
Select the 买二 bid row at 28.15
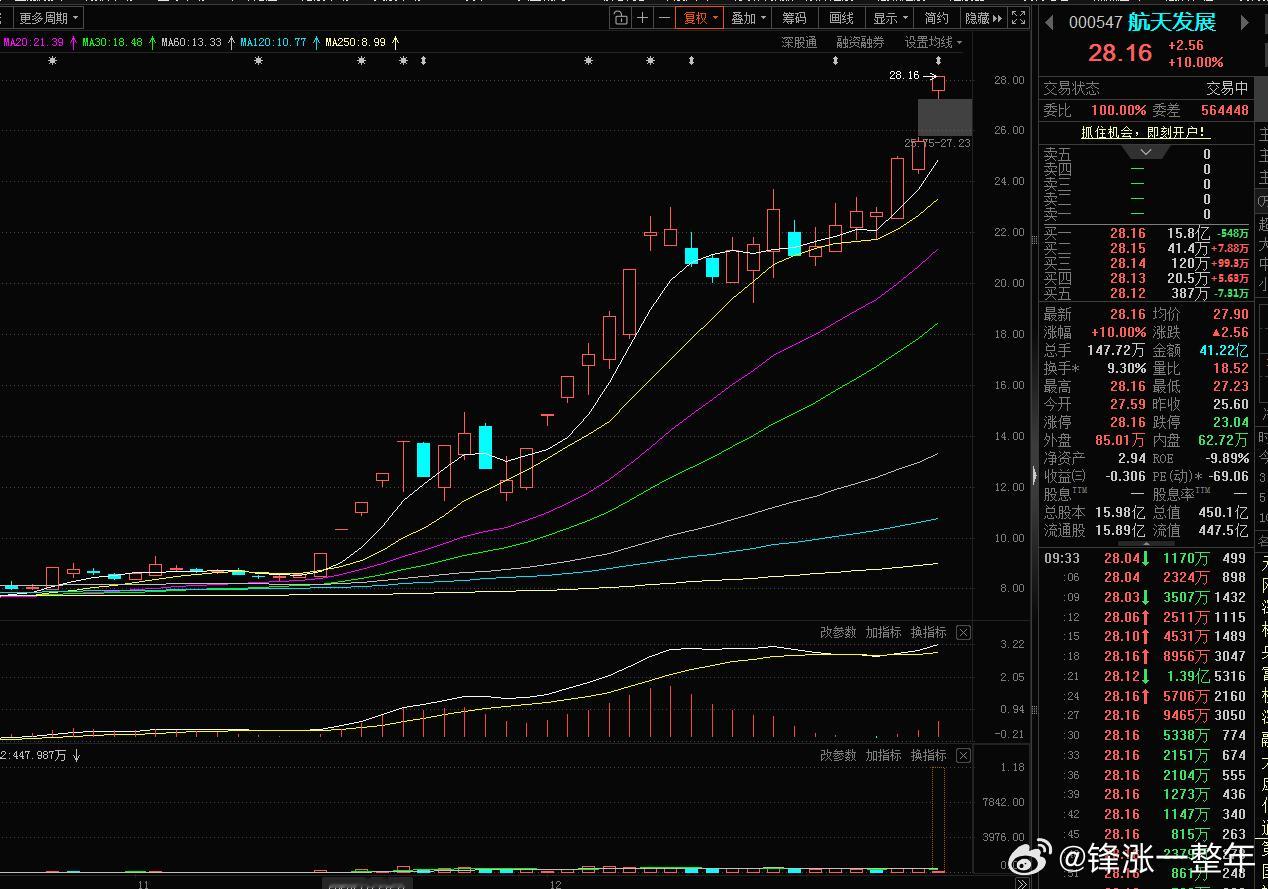1145,248
